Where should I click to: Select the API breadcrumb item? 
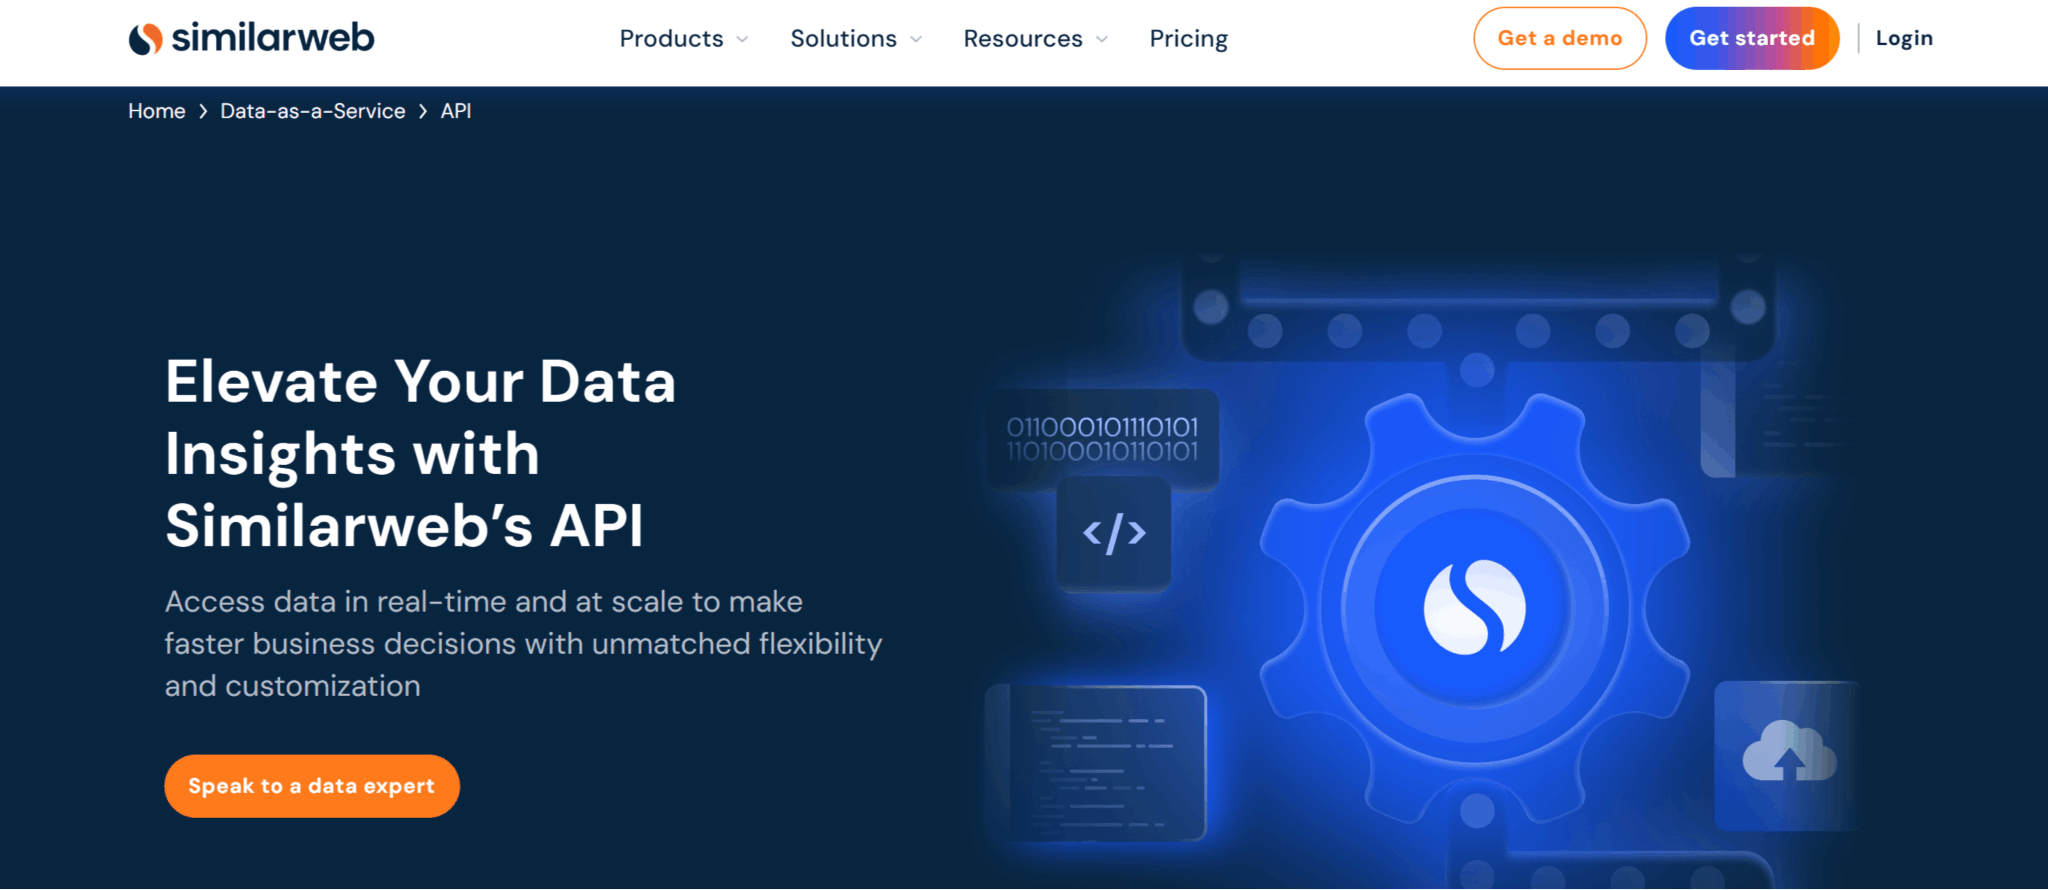tap(456, 111)
